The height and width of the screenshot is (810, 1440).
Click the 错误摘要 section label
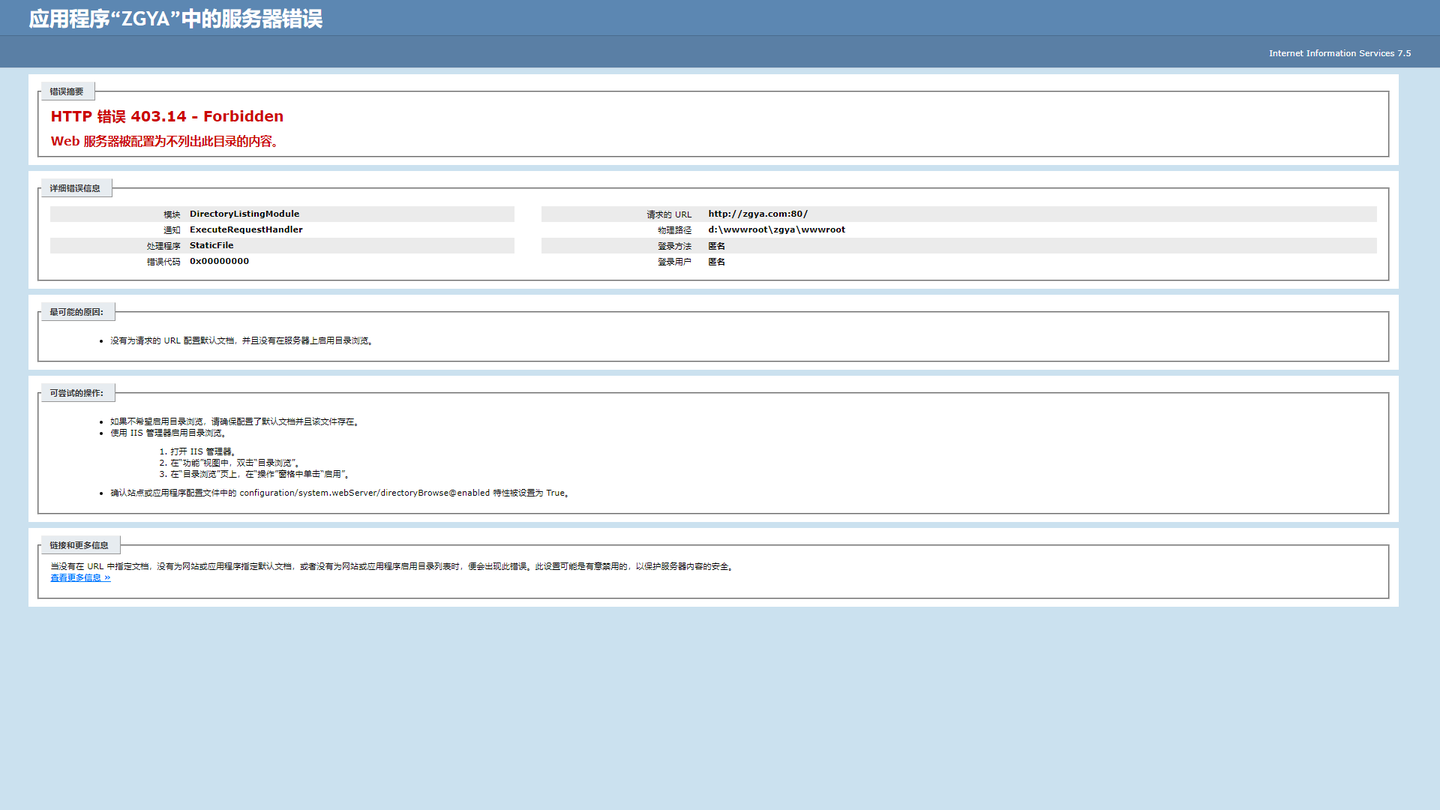67,91
